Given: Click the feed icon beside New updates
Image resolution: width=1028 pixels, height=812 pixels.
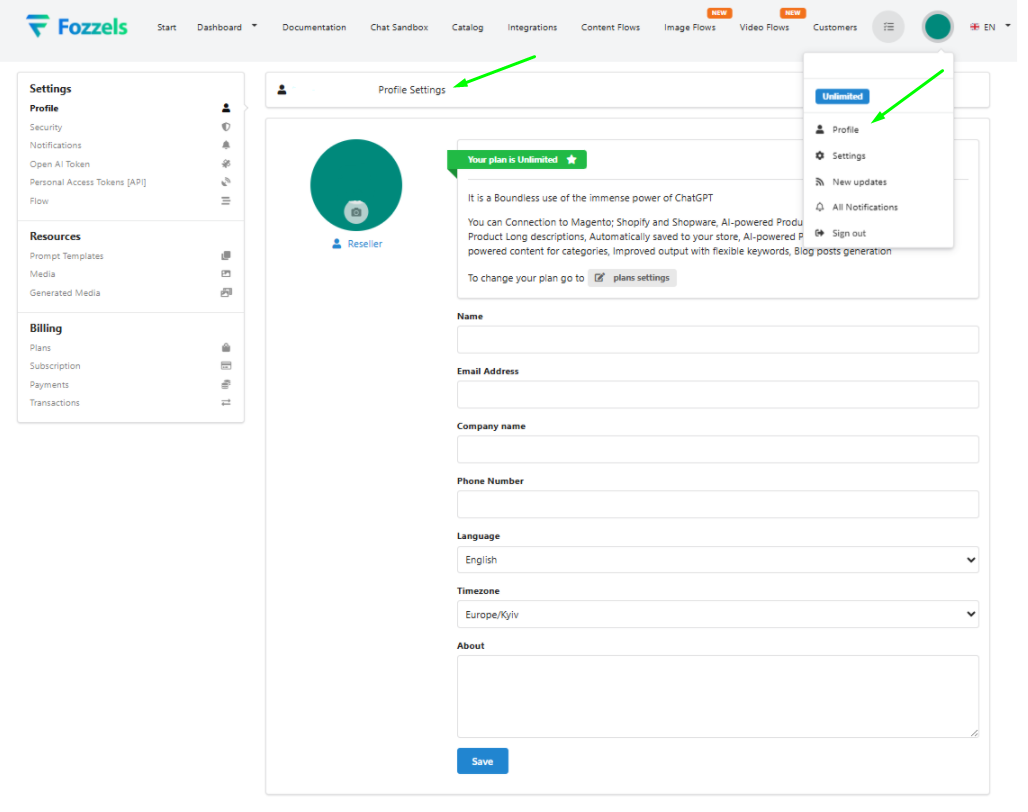Looking at the screenshot, I should (820, 182).
